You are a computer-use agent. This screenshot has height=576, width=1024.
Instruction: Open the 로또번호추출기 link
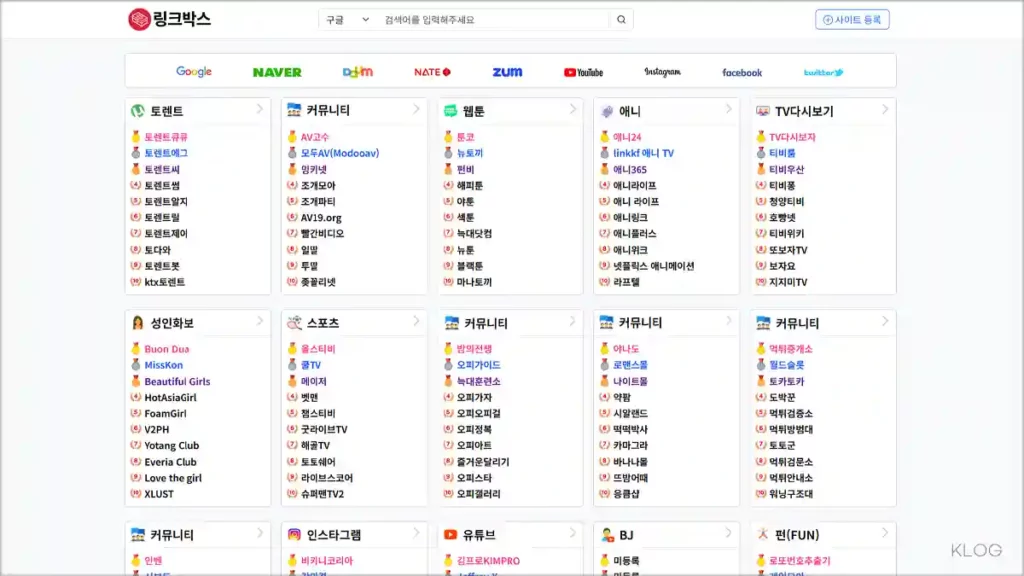click(x=799, y=560)
